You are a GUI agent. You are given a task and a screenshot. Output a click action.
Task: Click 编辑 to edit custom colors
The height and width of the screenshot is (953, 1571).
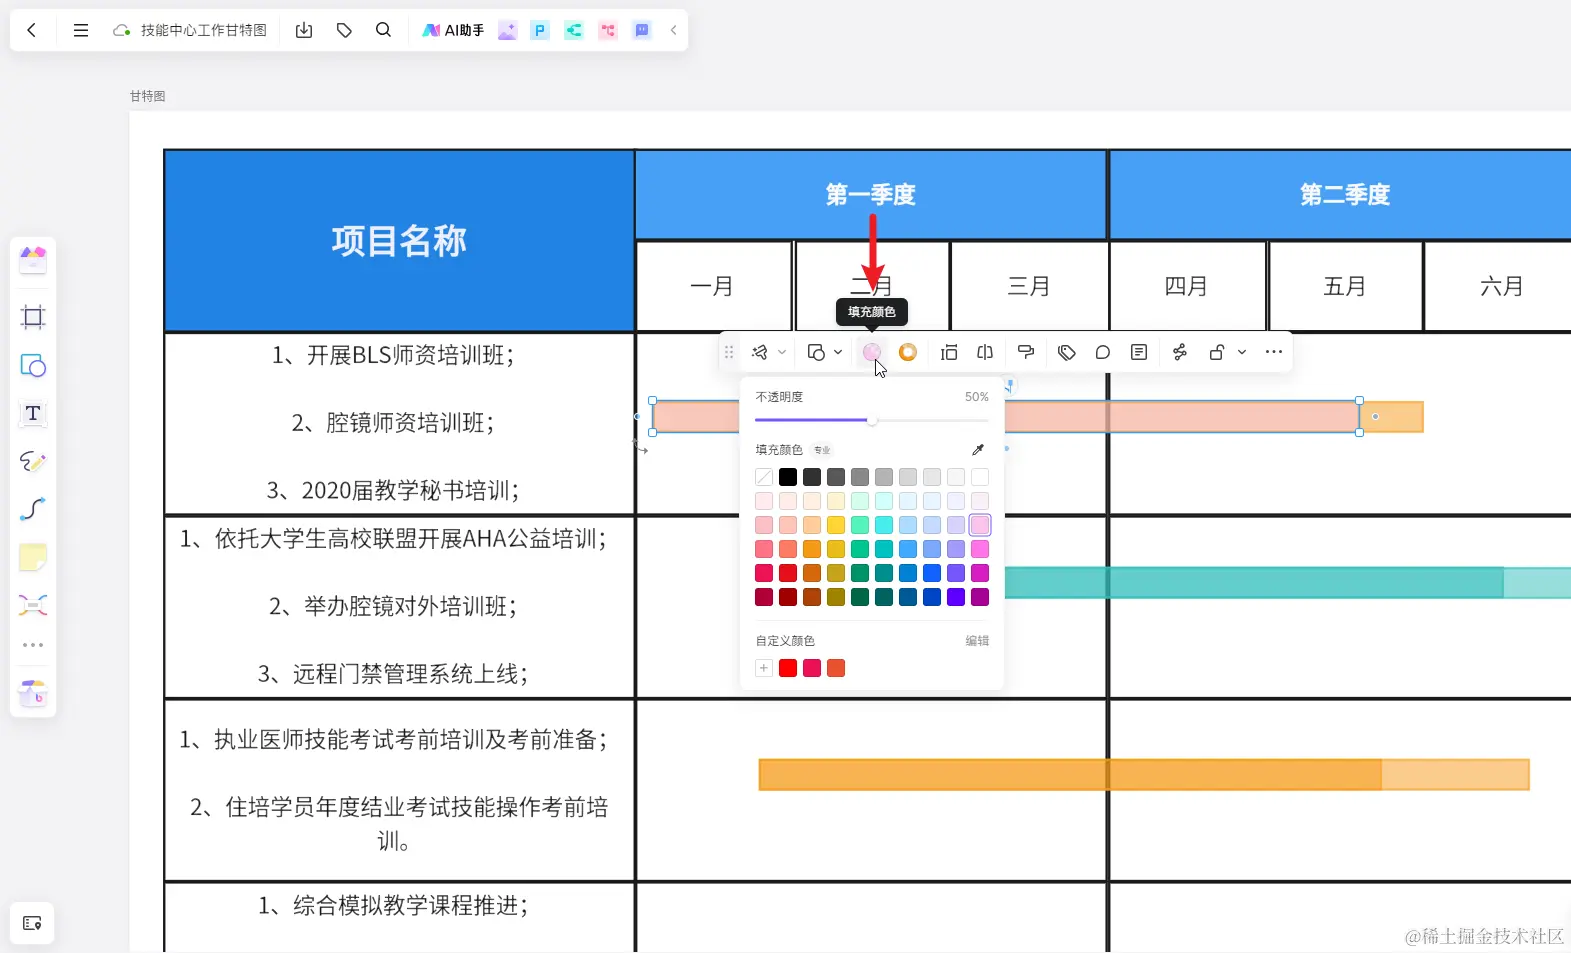977,641
